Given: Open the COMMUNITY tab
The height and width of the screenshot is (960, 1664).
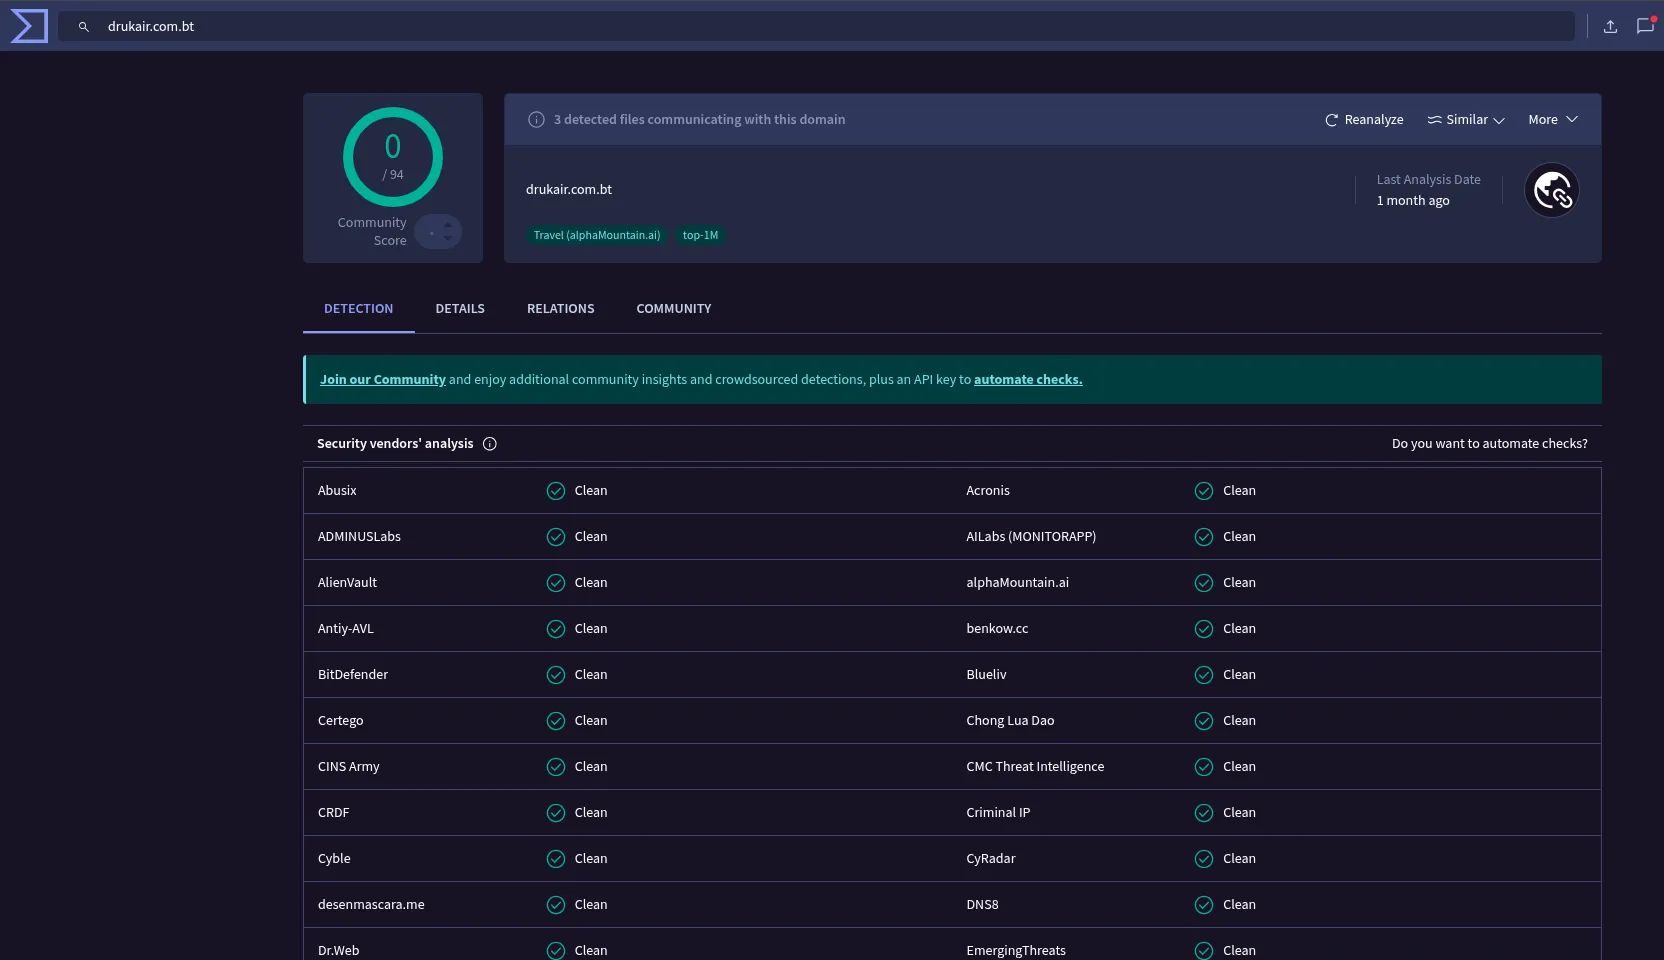Looking at the screenshot, I should [674, 309].
